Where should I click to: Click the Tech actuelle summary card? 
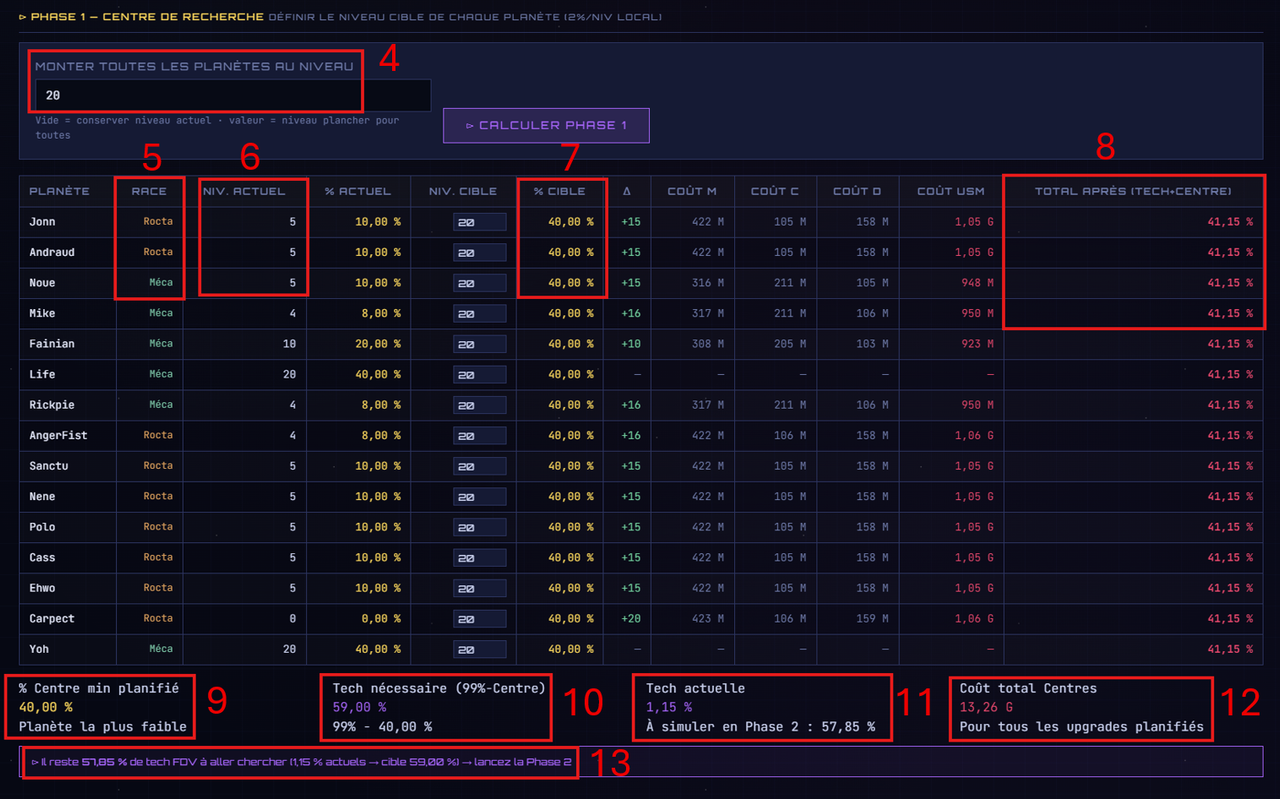763,707
